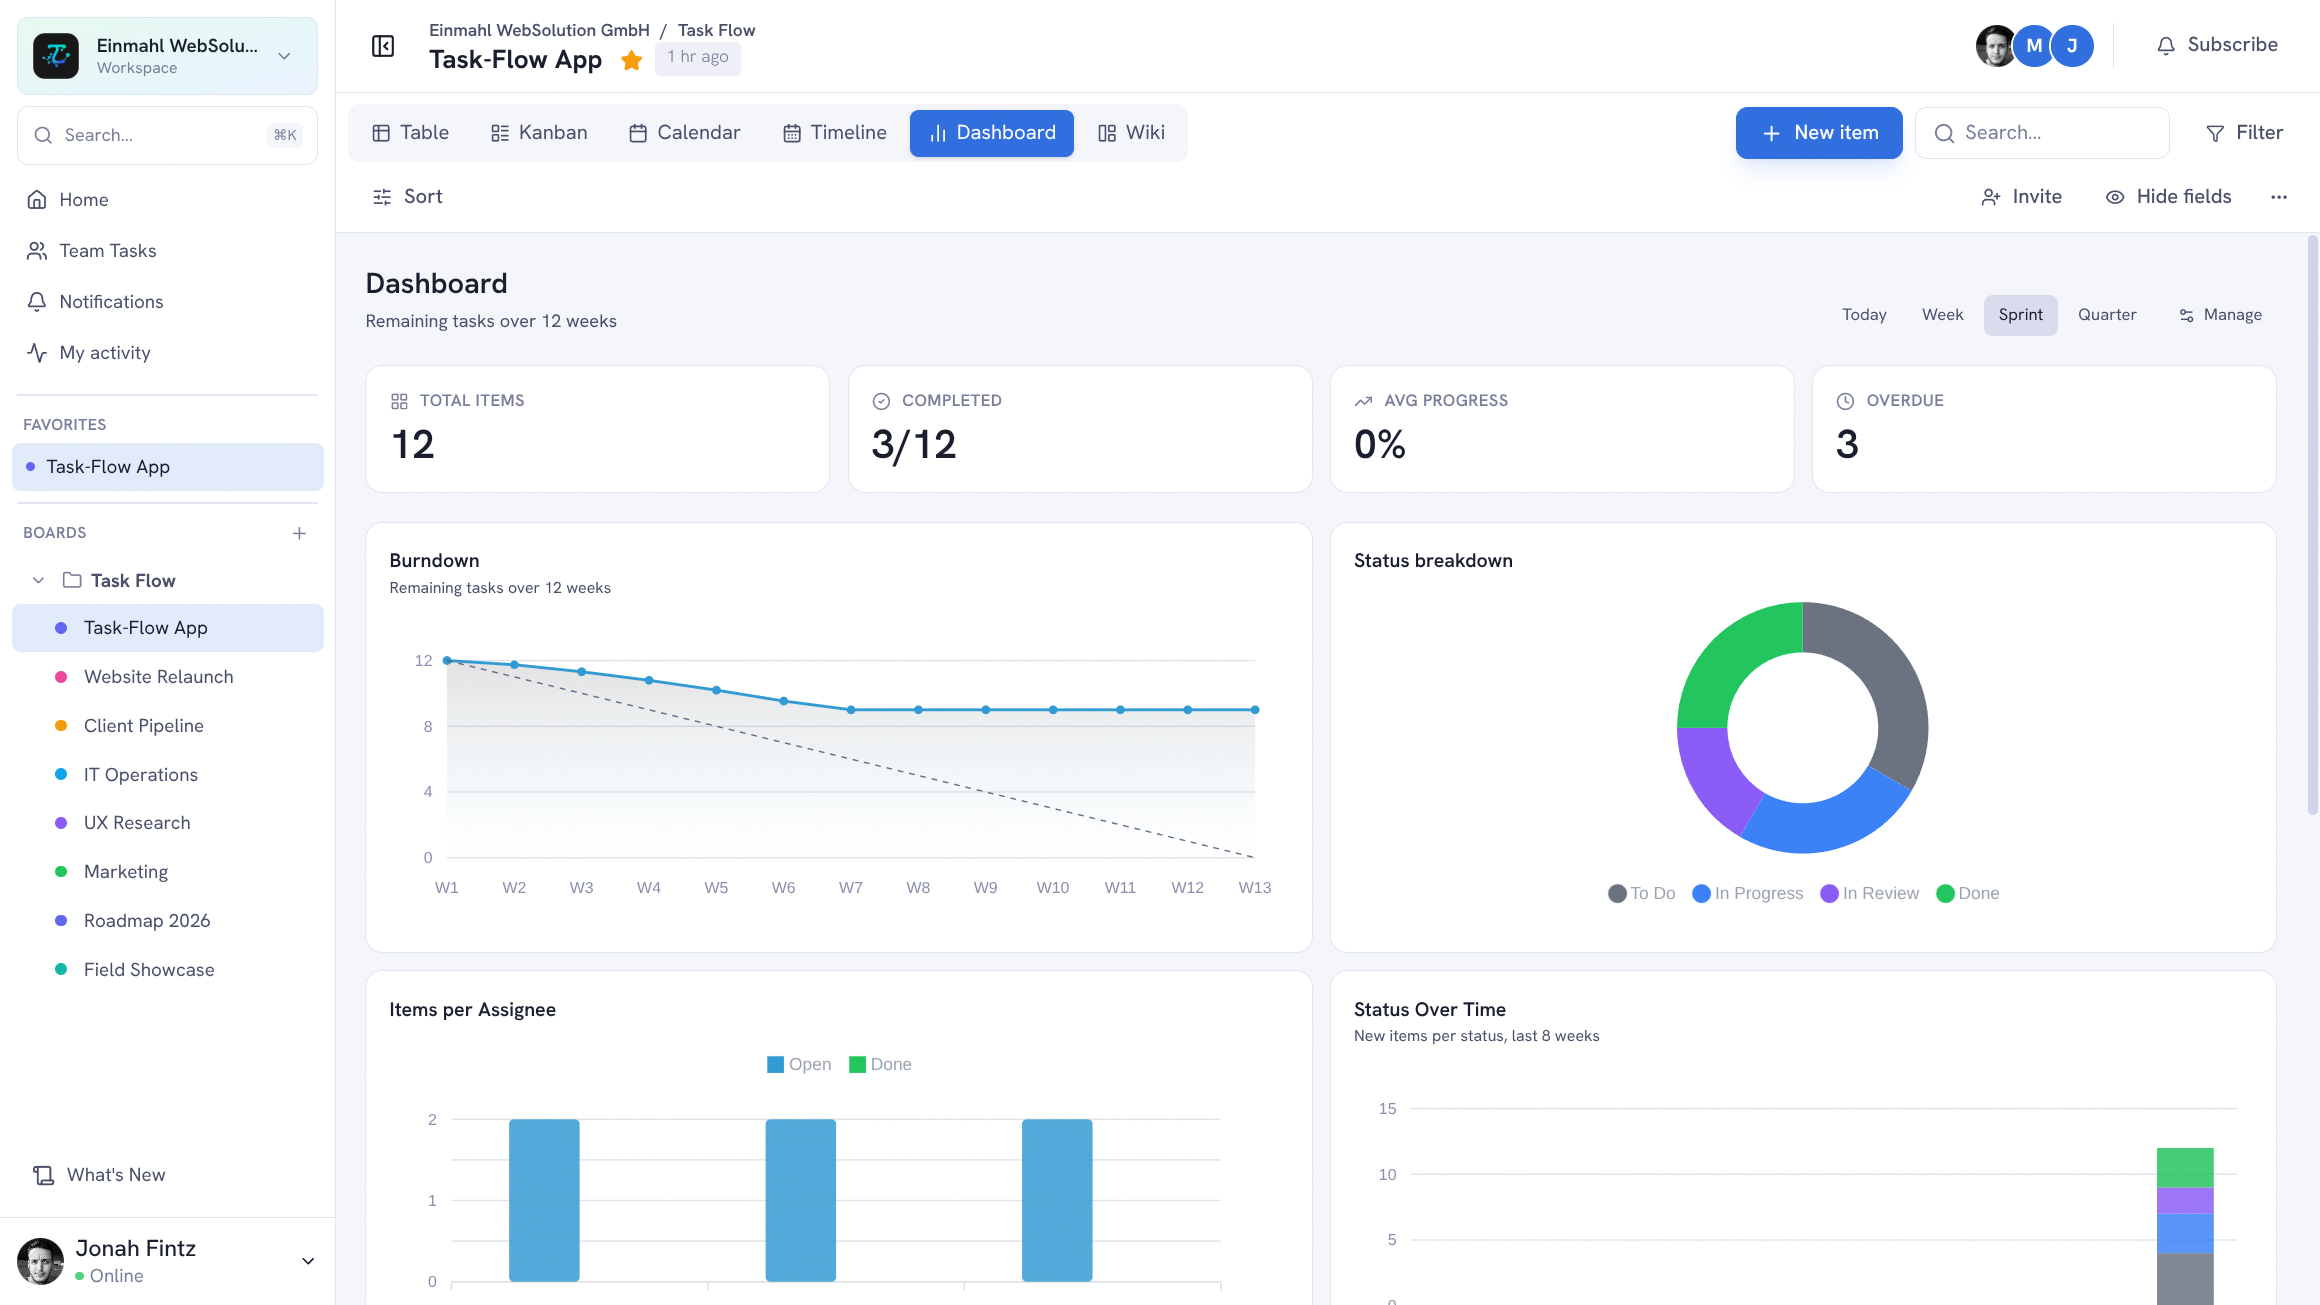Click the dashboard vertical scrollbar
Viewport: 2320px width, 1305px height.
[2312, 525]
